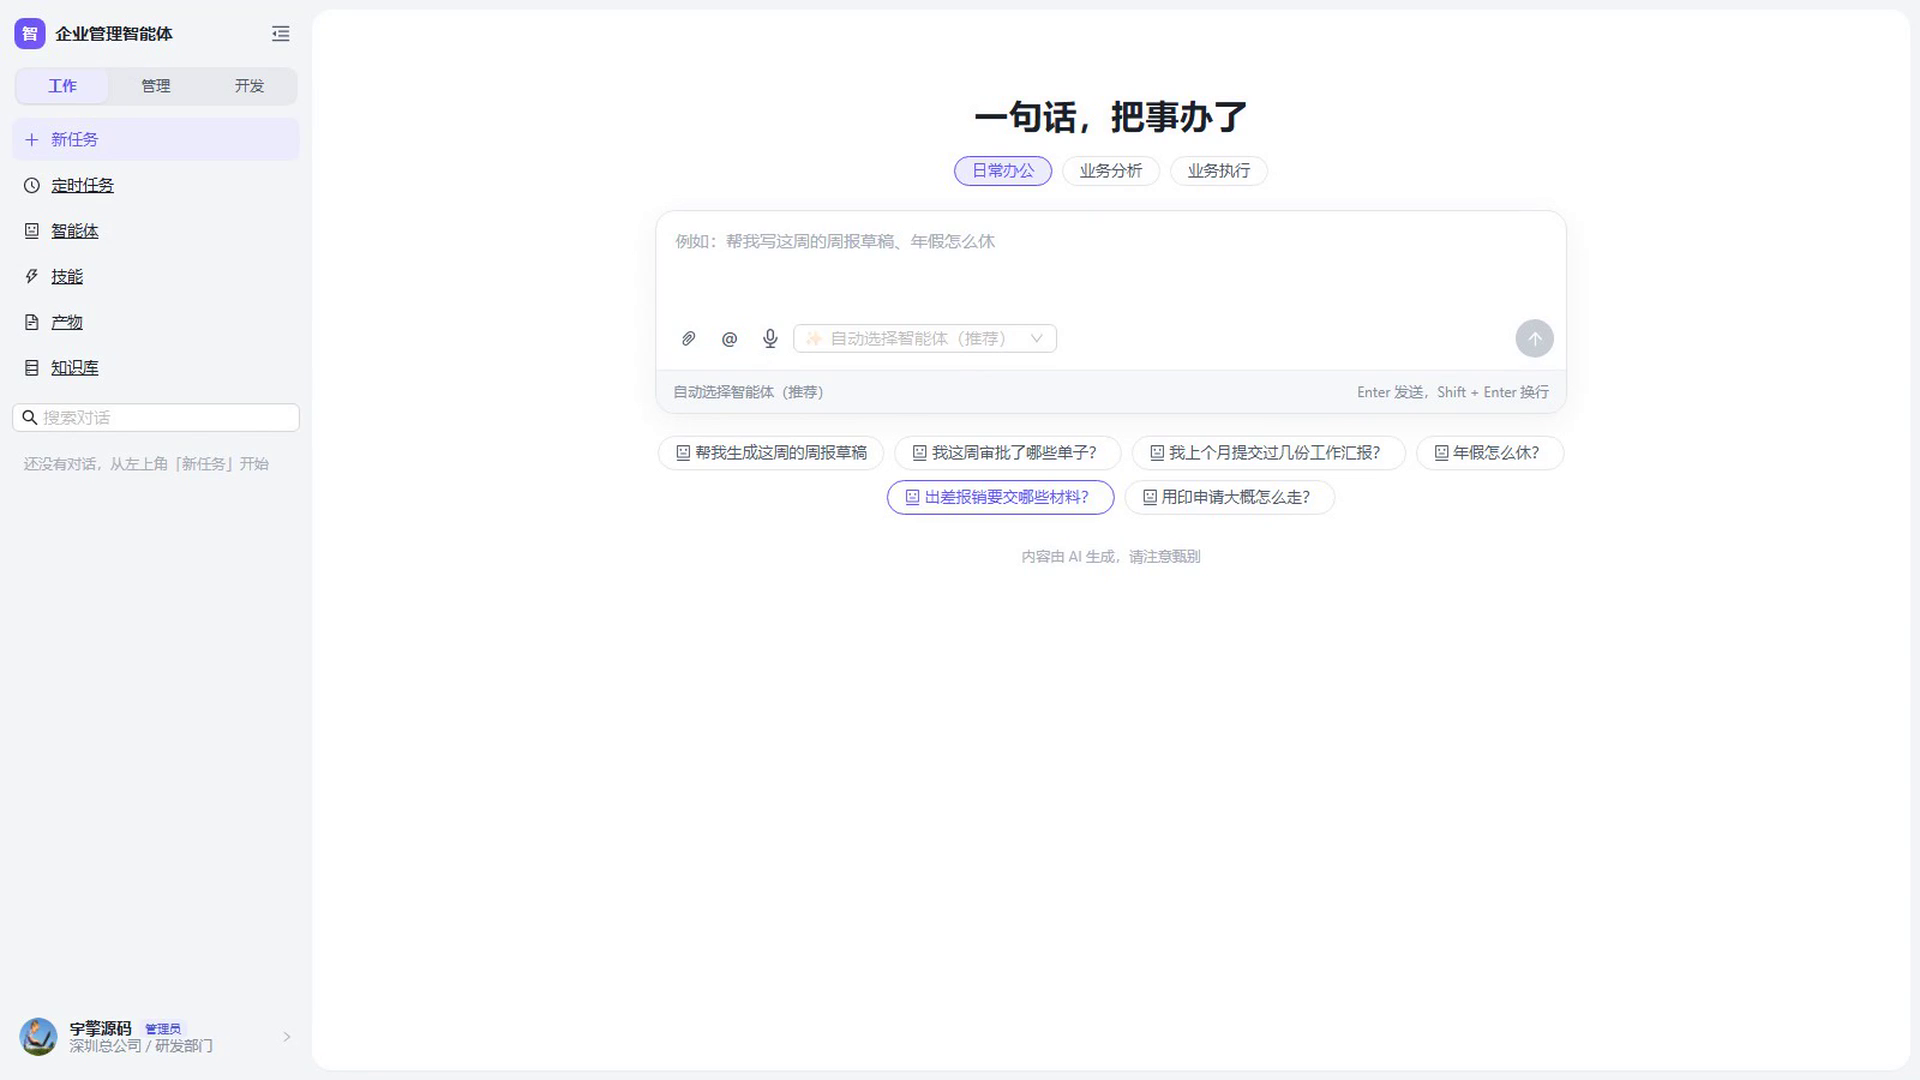1920x1080 pixels.
Task: Click the @ mention icon
Action: [x=729, y=339]
